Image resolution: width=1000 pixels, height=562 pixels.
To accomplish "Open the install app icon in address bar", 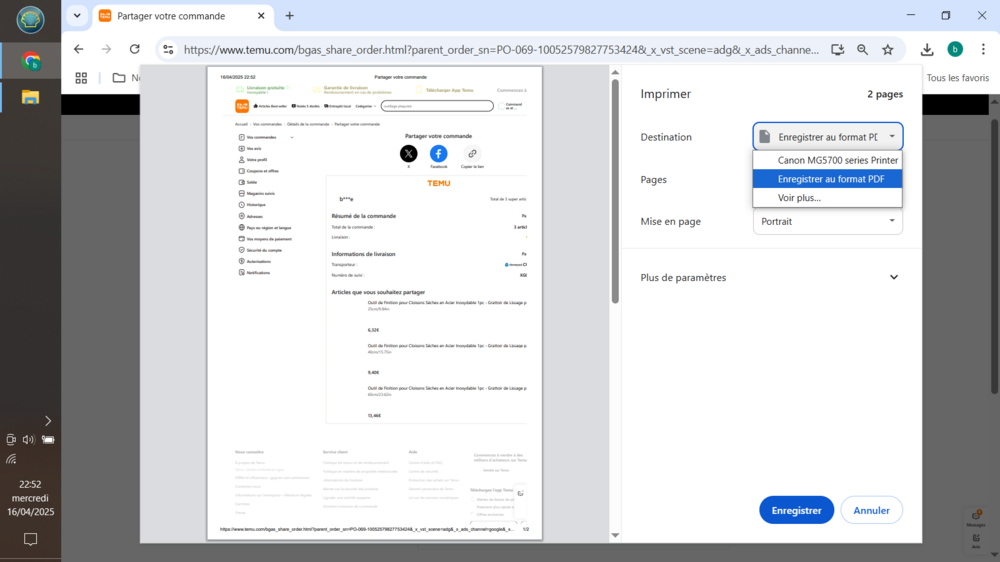I will coord(837,49).
